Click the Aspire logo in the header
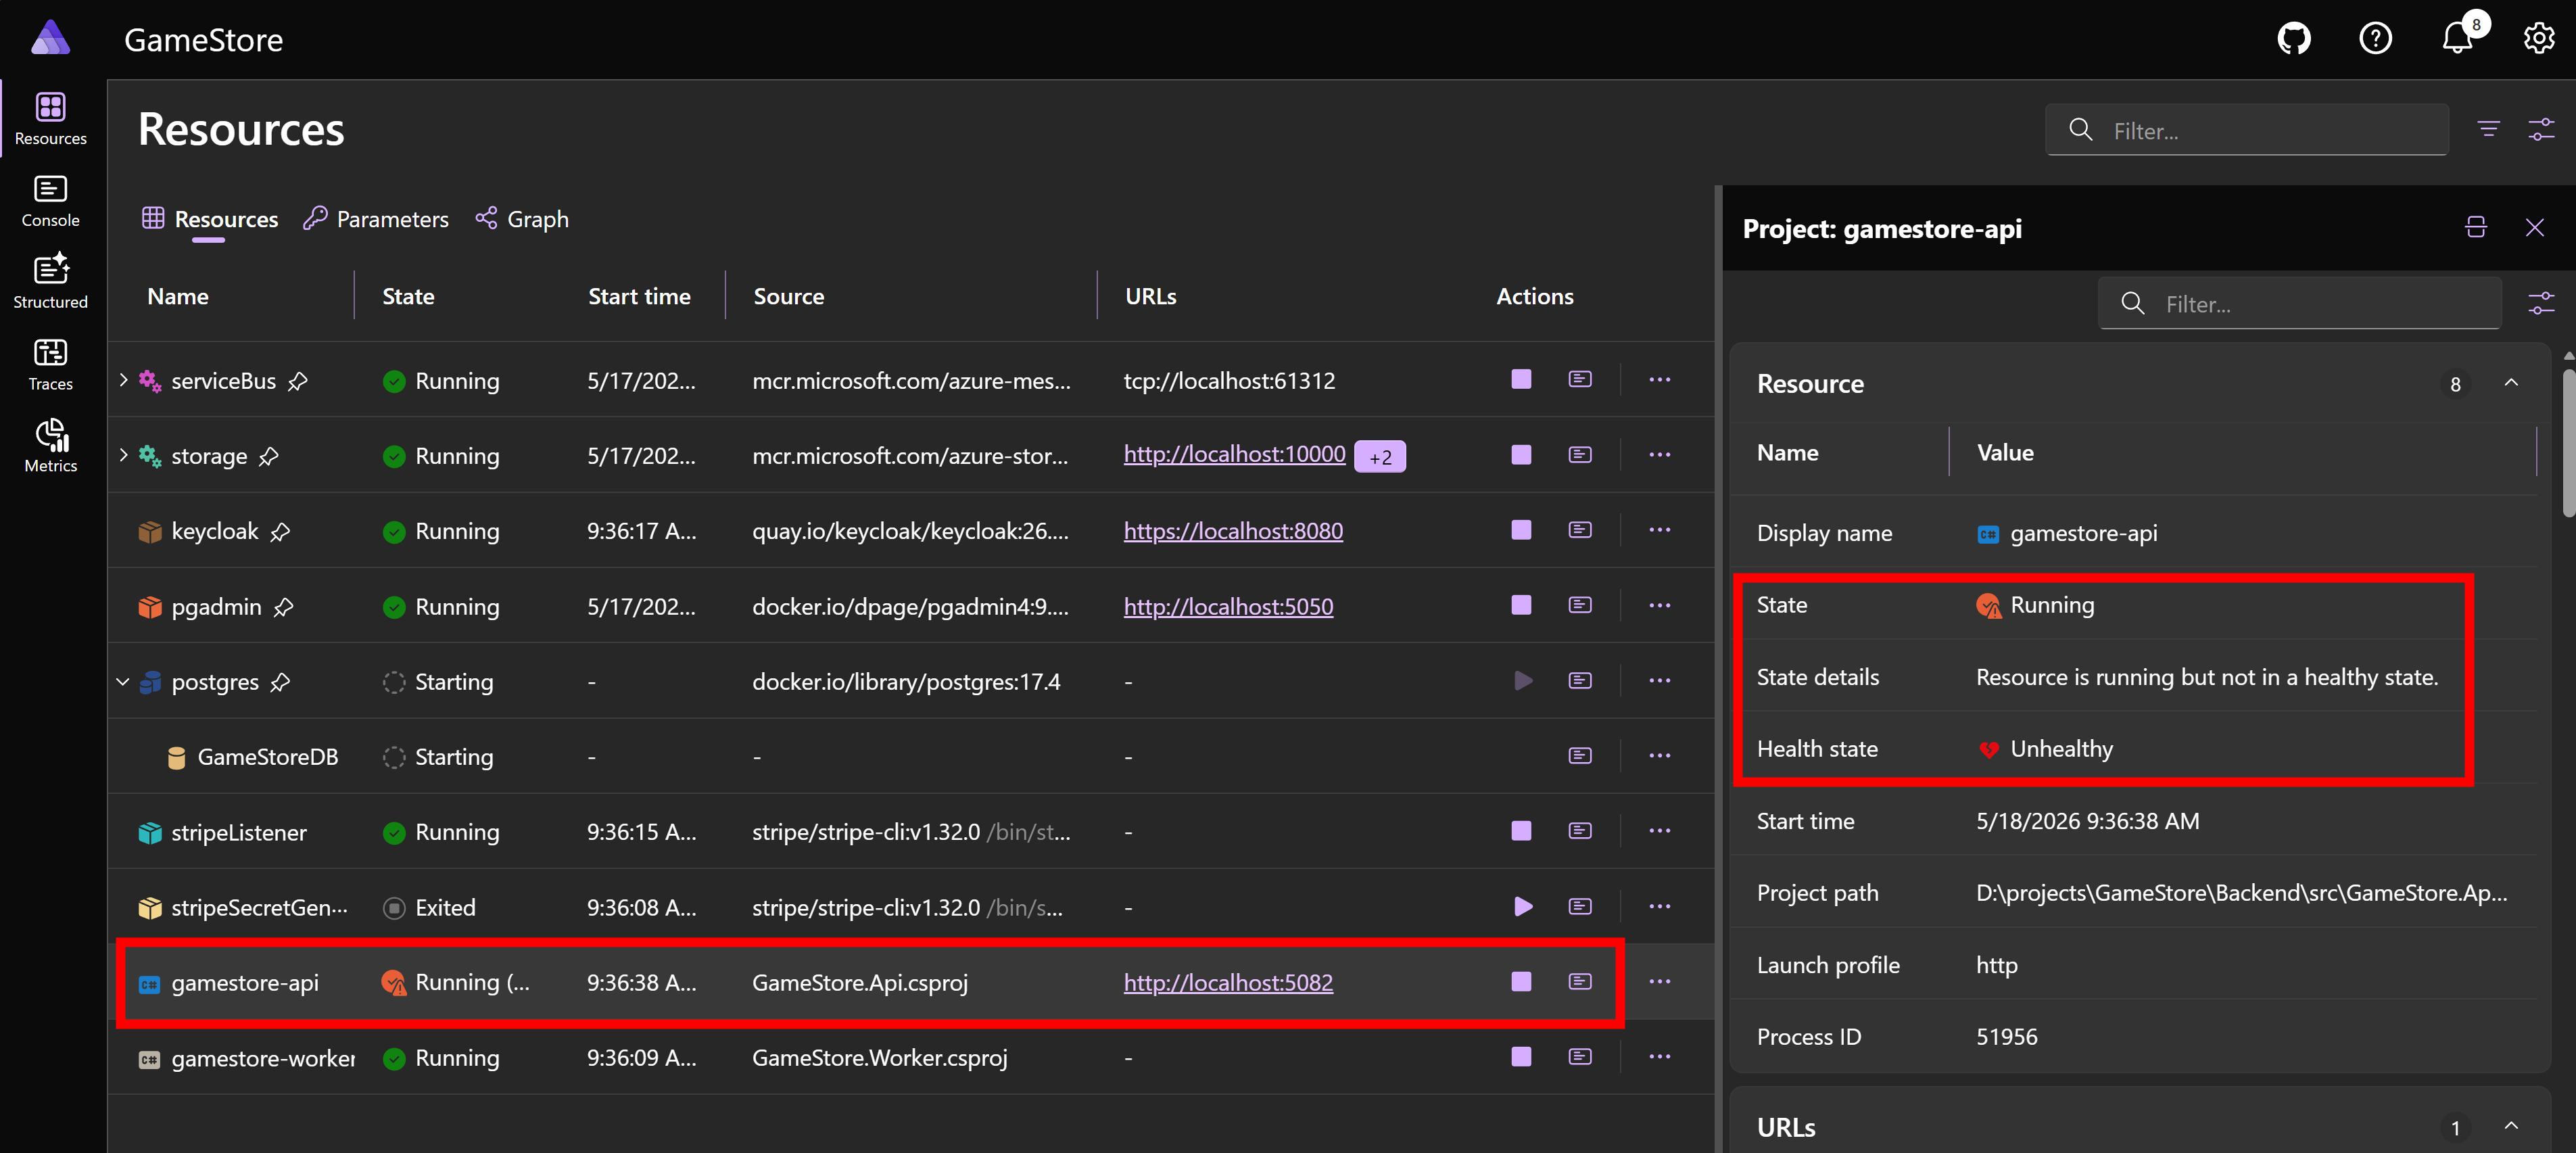Screen dimensions: 2576x1153 (50, 38)
